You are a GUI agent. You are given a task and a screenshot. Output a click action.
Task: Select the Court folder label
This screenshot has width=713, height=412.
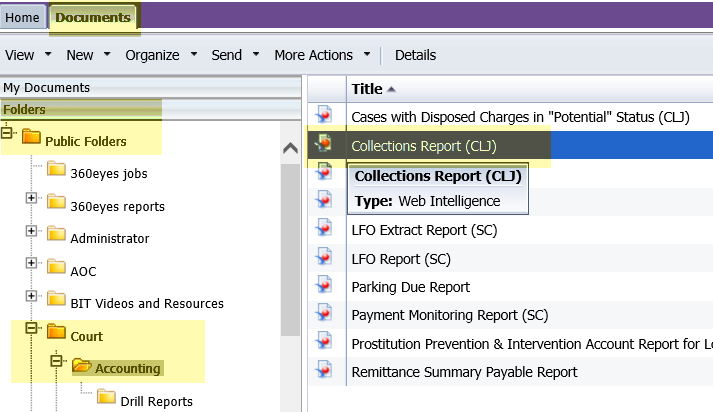[86, 337]
